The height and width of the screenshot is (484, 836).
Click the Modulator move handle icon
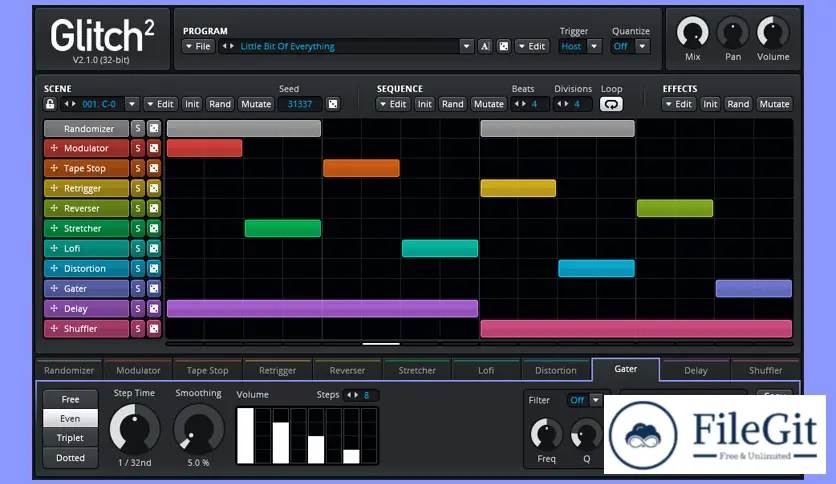click(54, 148)
